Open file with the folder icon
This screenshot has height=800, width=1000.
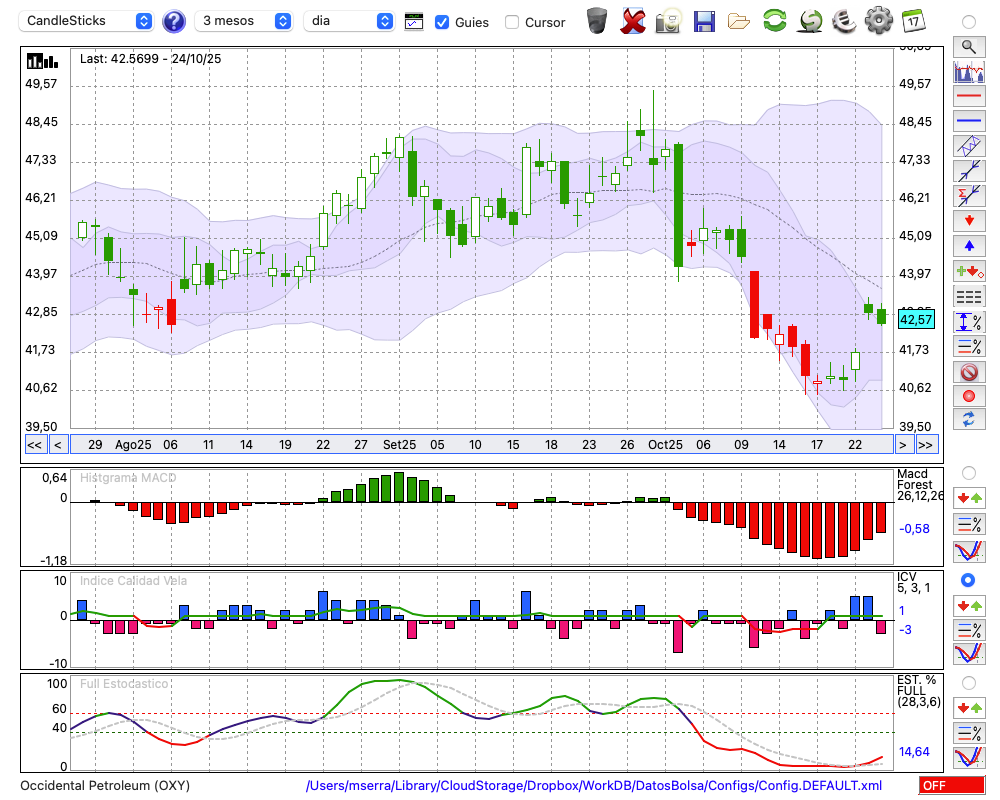pos(739,22)
